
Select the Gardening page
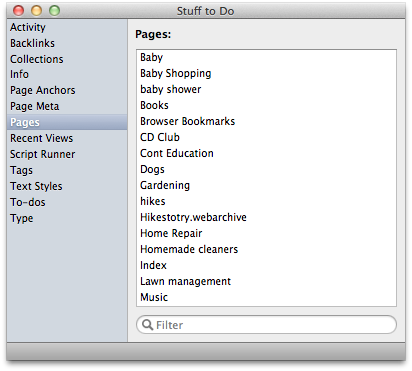tap(266, 185)
